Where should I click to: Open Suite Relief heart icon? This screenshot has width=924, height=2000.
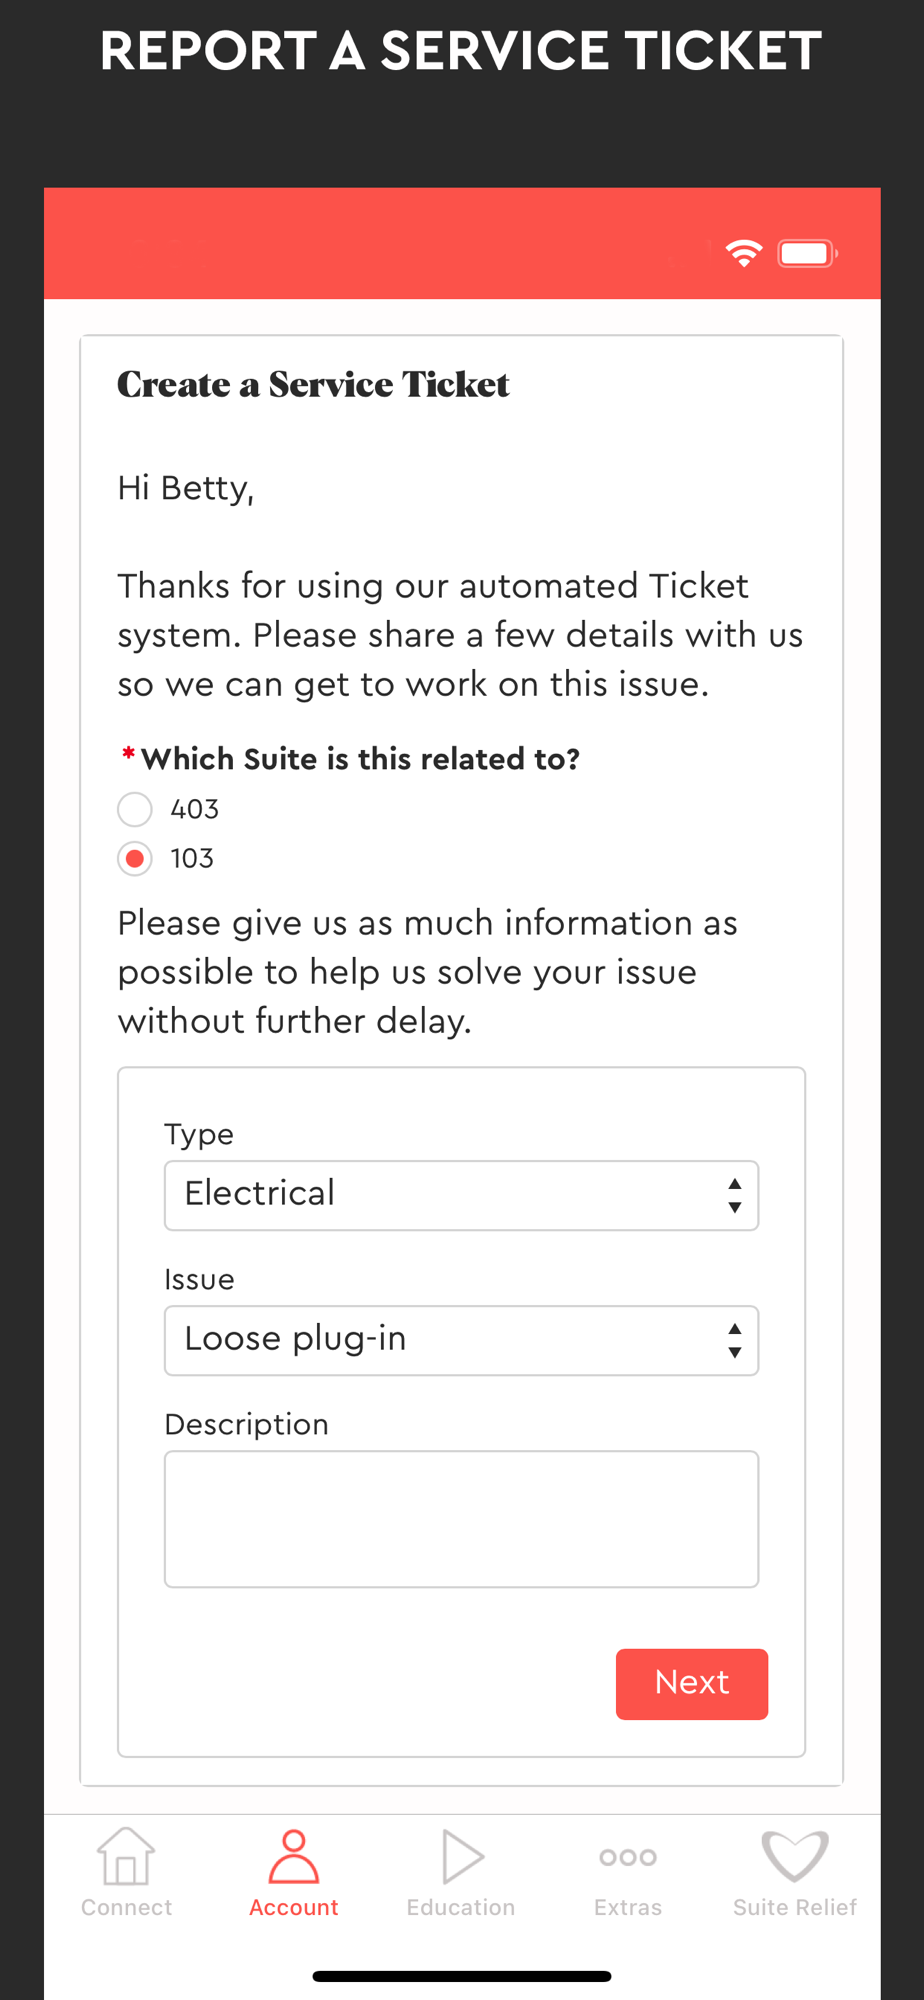pos(795,1856)
